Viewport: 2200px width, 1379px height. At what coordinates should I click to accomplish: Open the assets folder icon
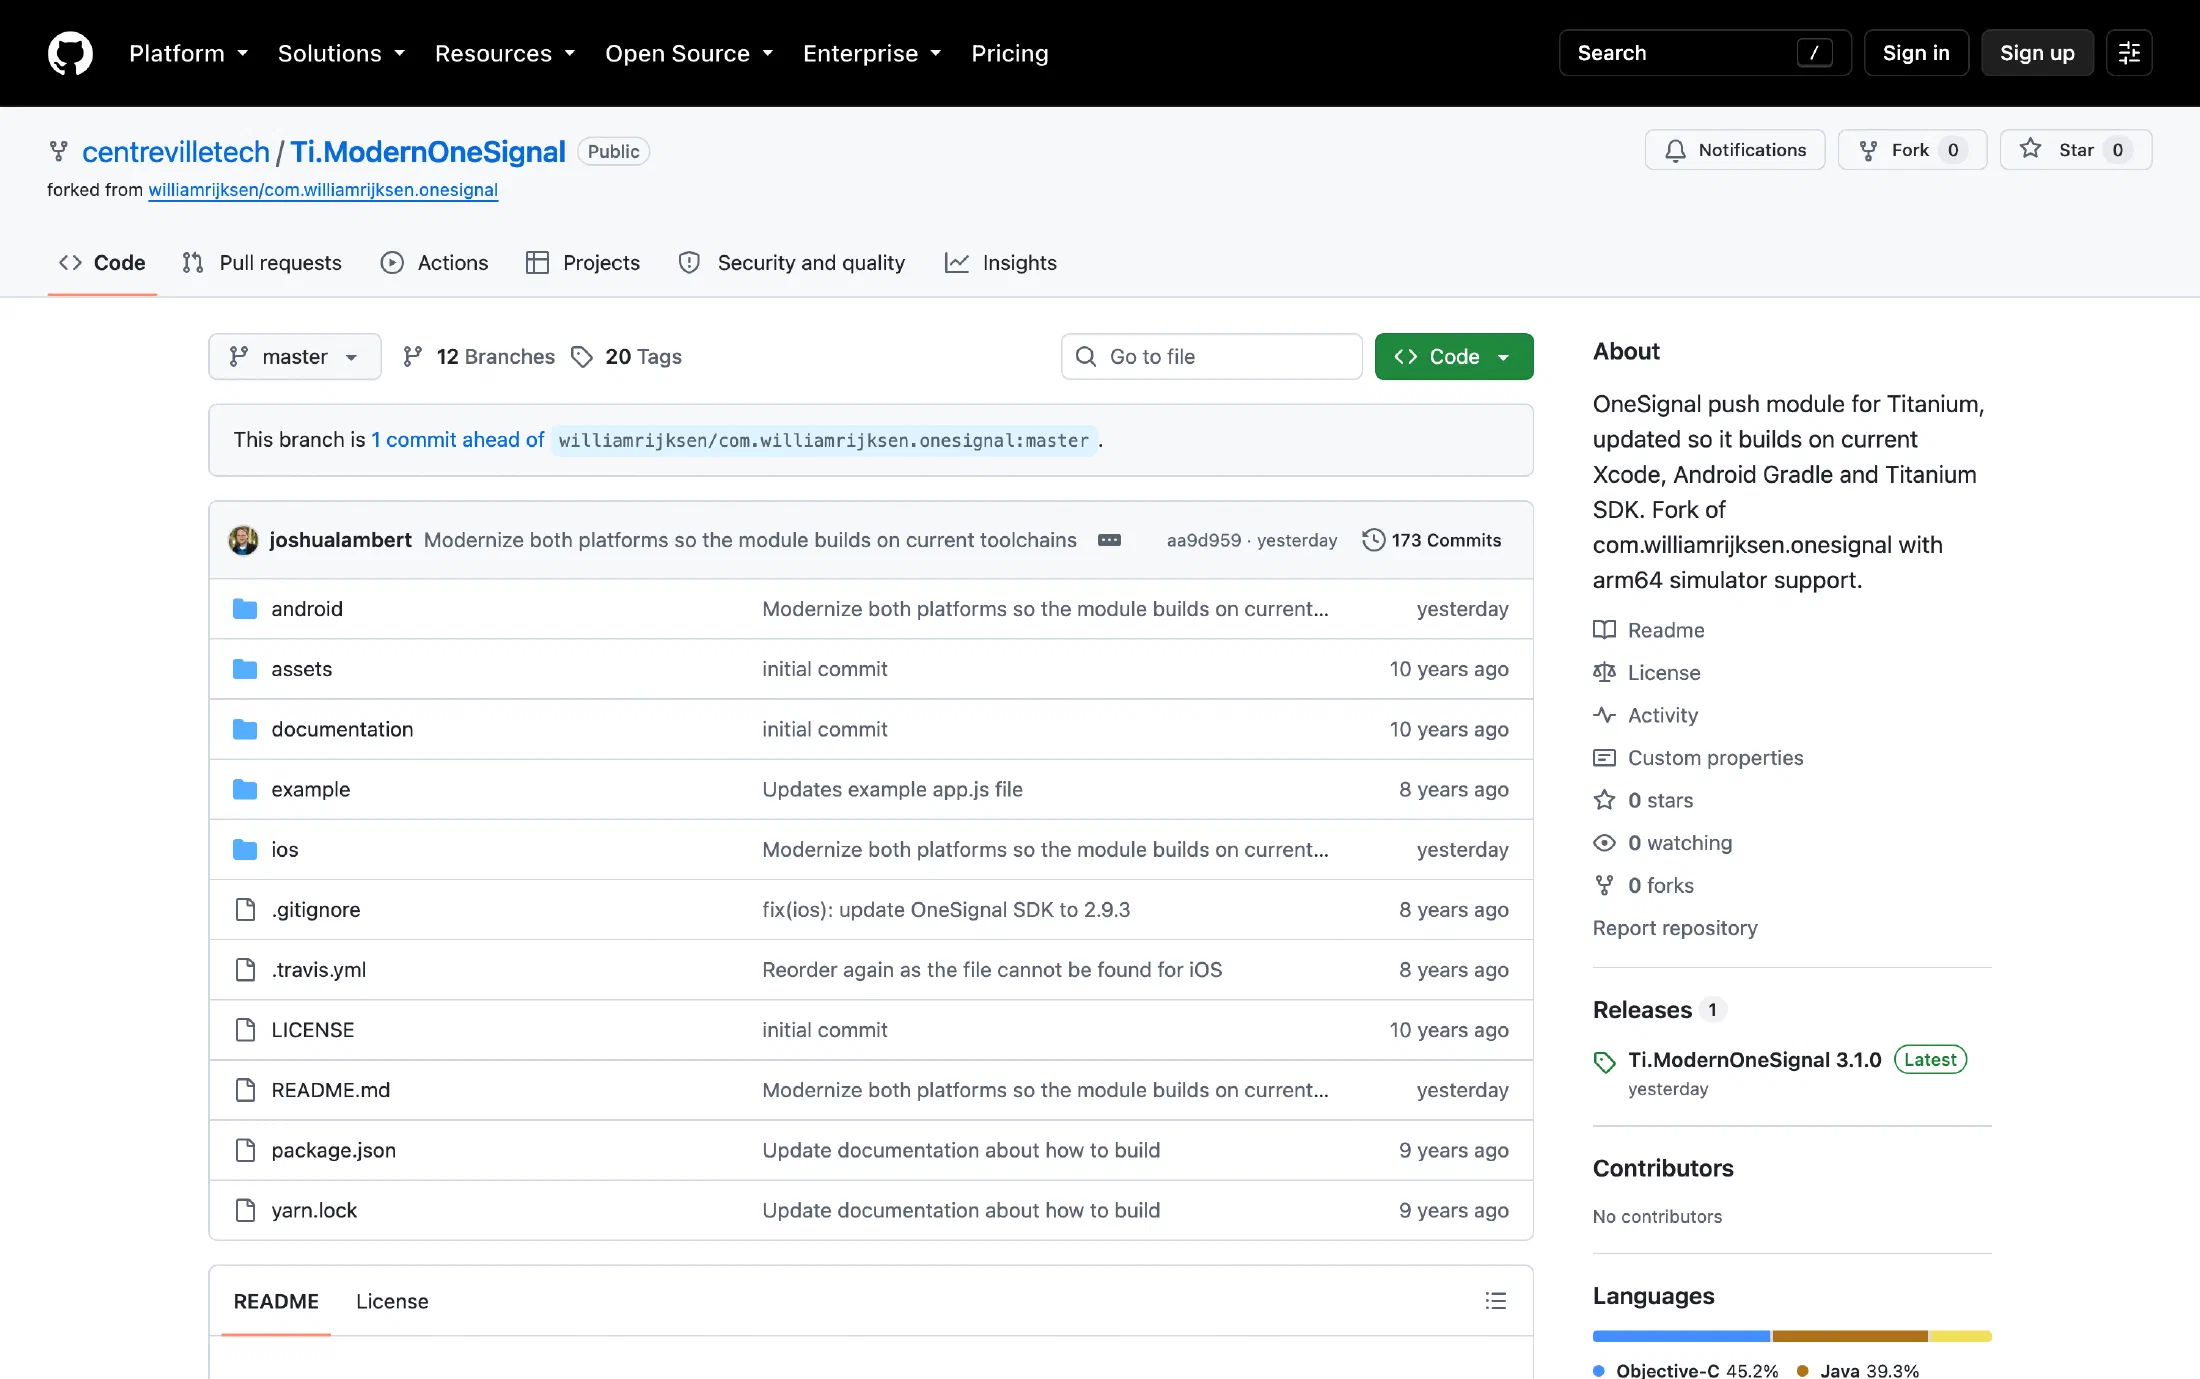tap(245, 669)
